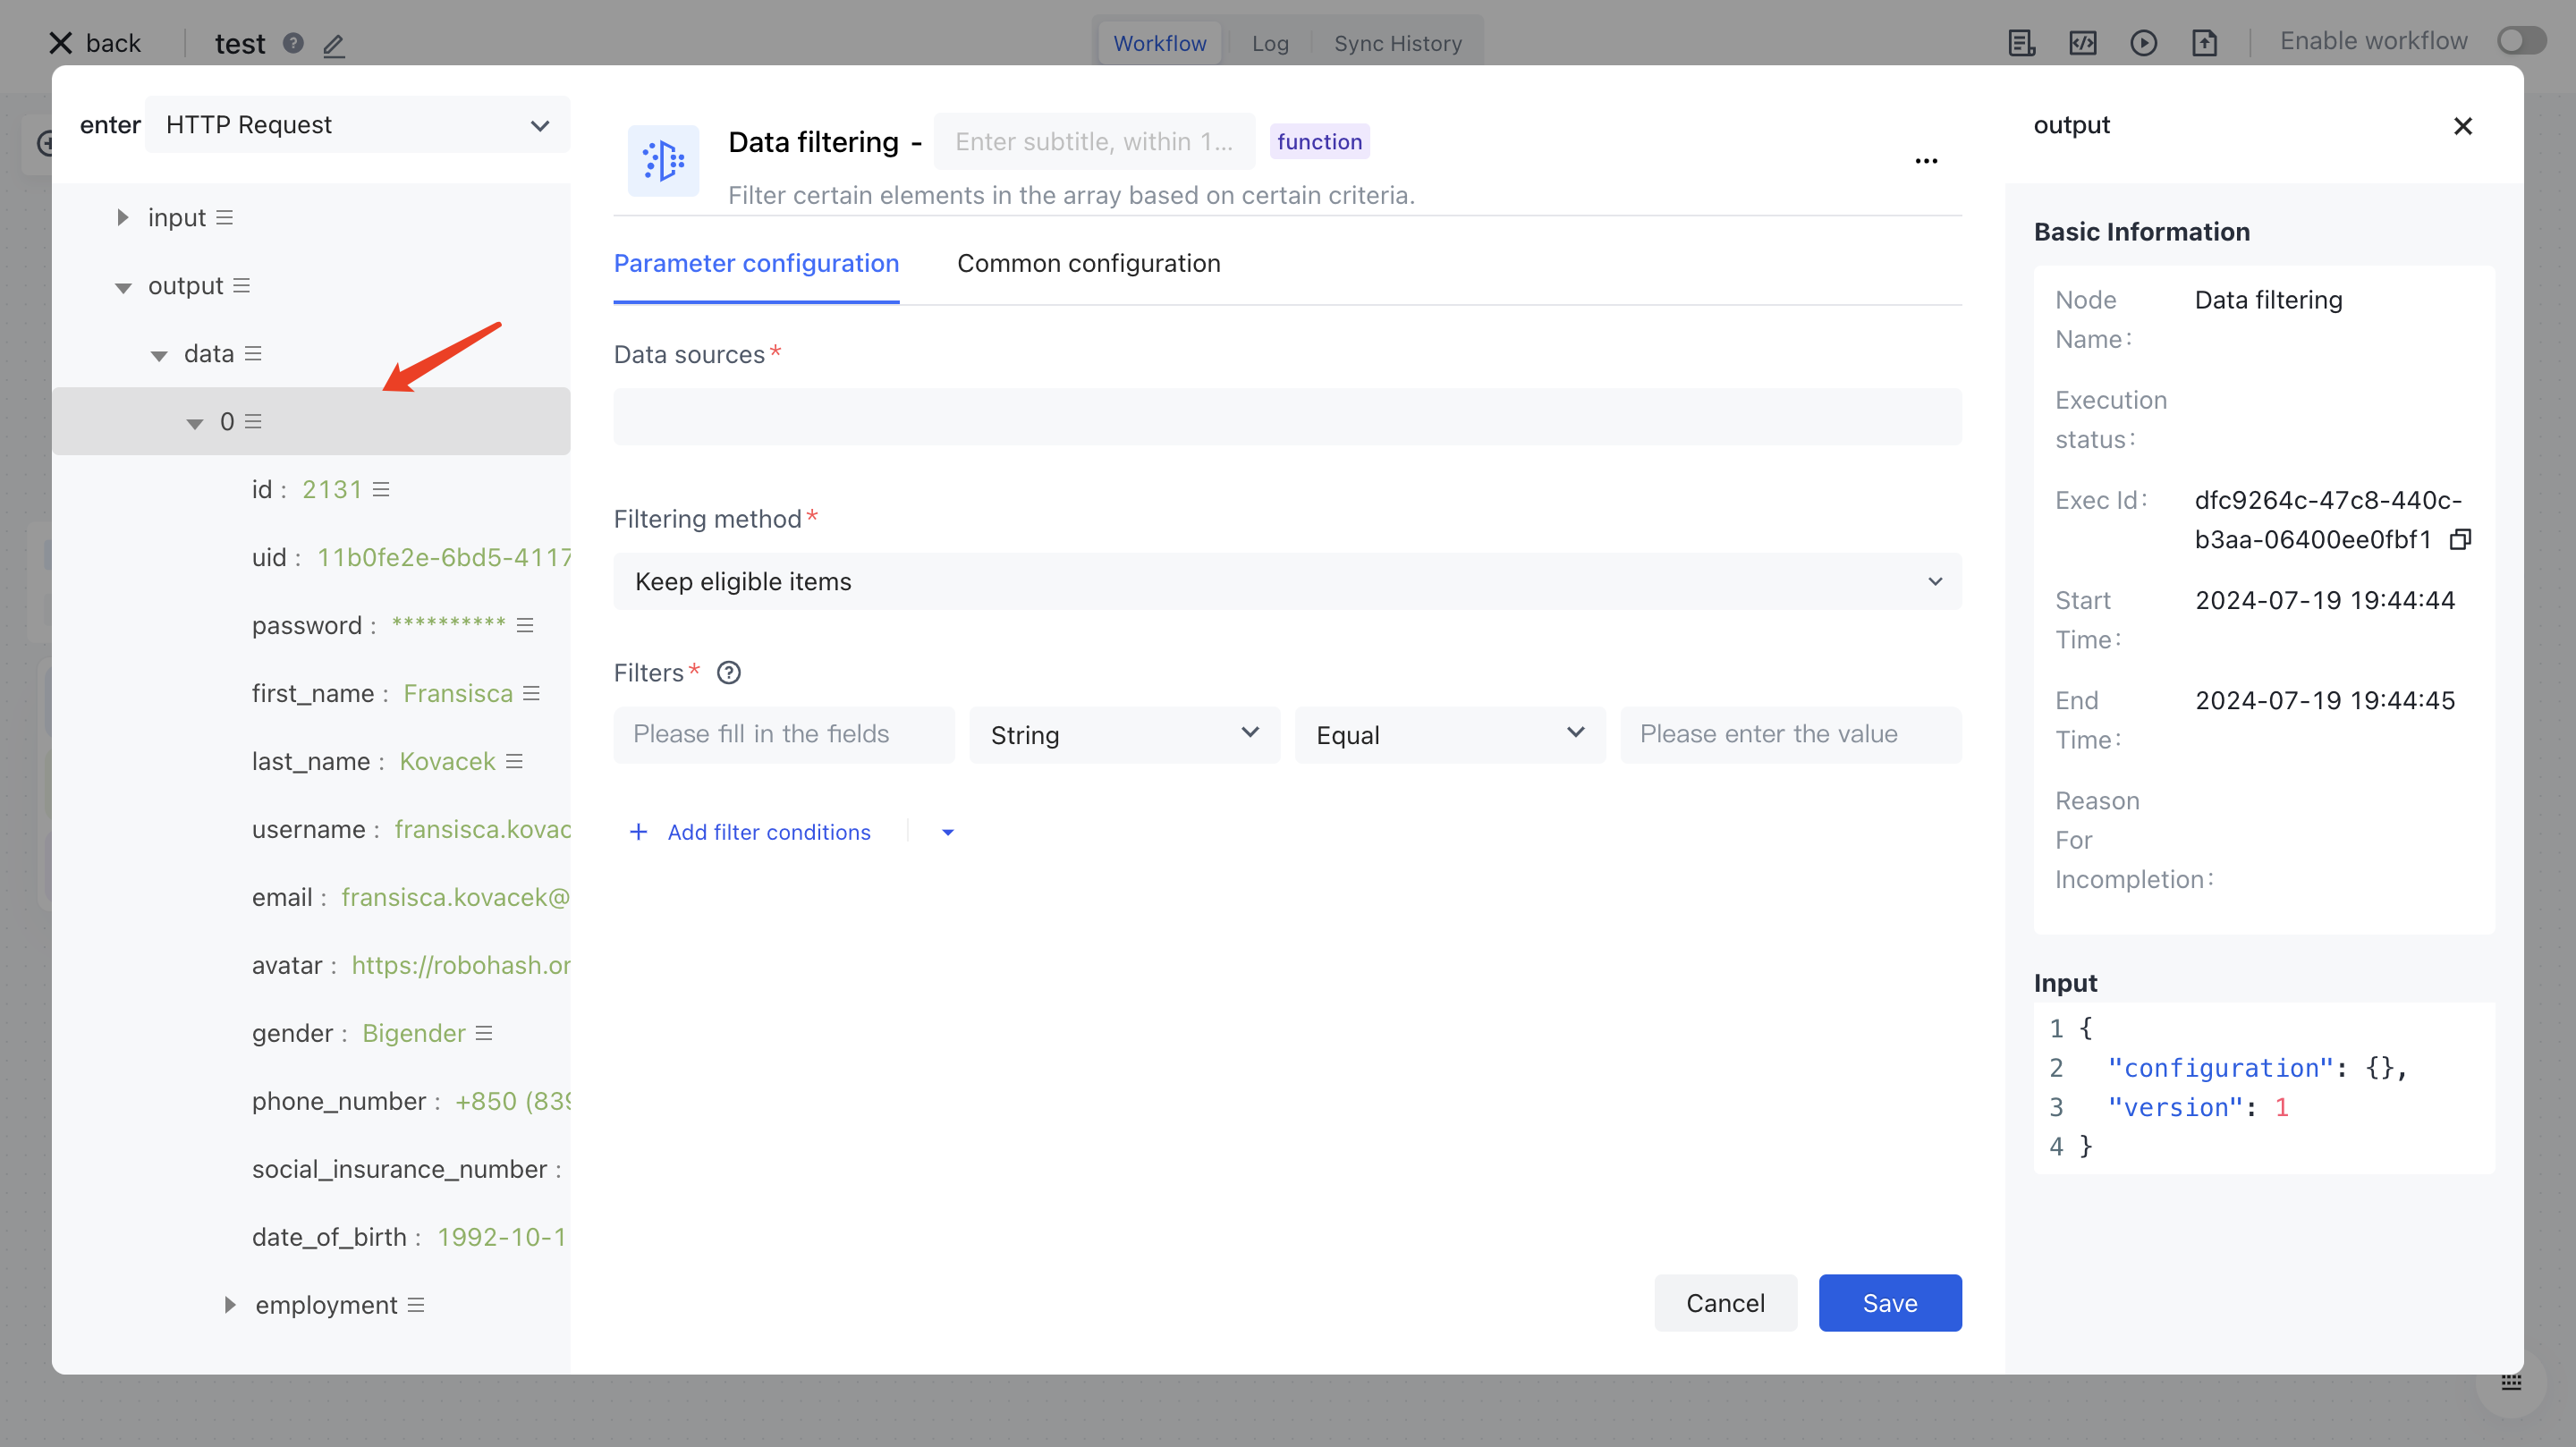Switch to Common configuration tab
The width and height of the screenshot is (2576, 1447).
pyautogui.click(x=1088, y=263)
